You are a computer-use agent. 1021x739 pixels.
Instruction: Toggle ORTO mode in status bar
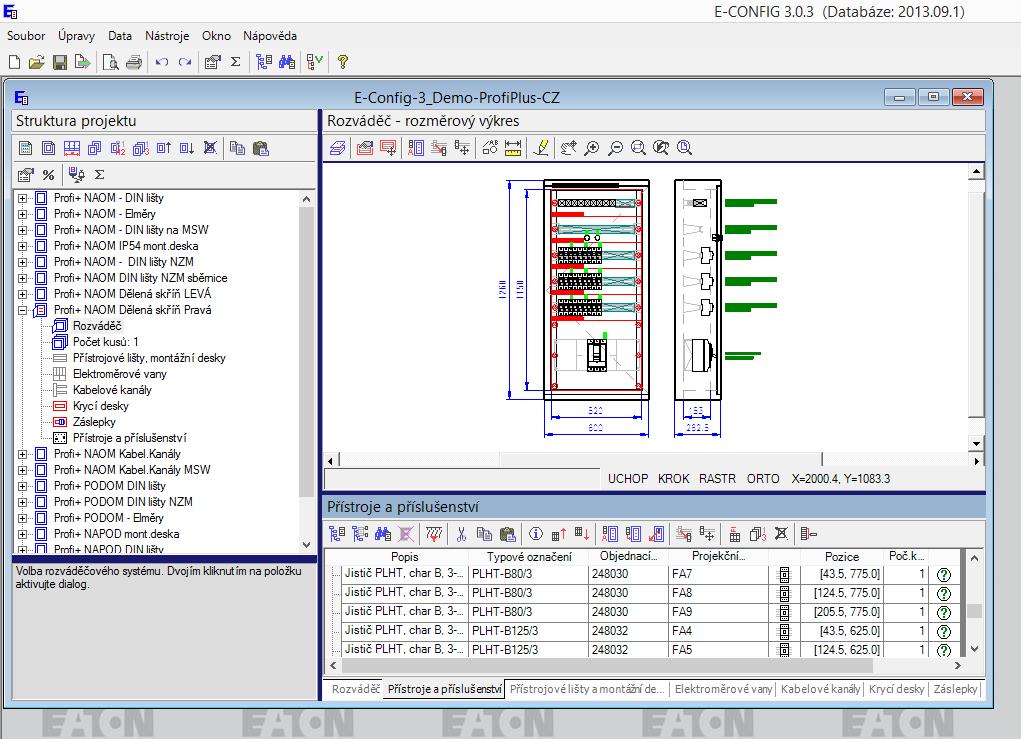point(763,479)
